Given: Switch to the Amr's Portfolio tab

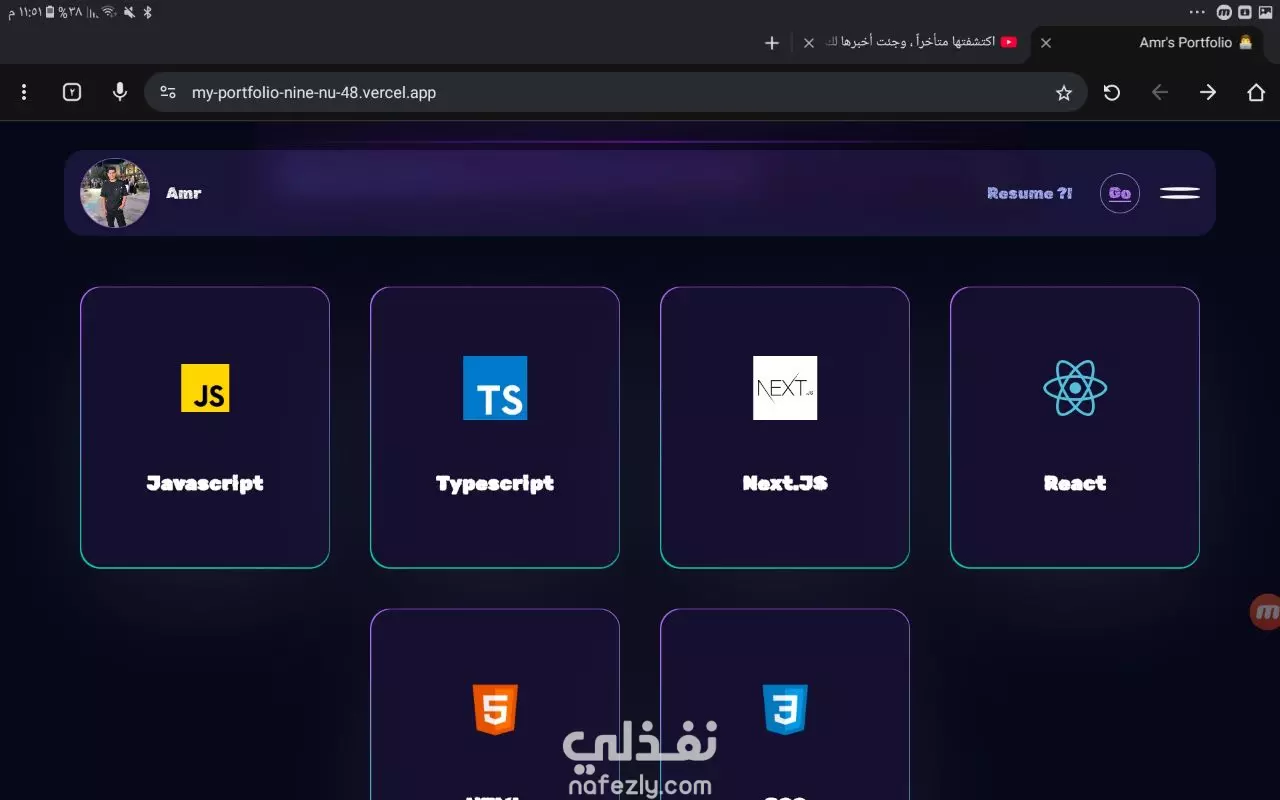Looking at the screenshot, I should [x=1151, y=43].
